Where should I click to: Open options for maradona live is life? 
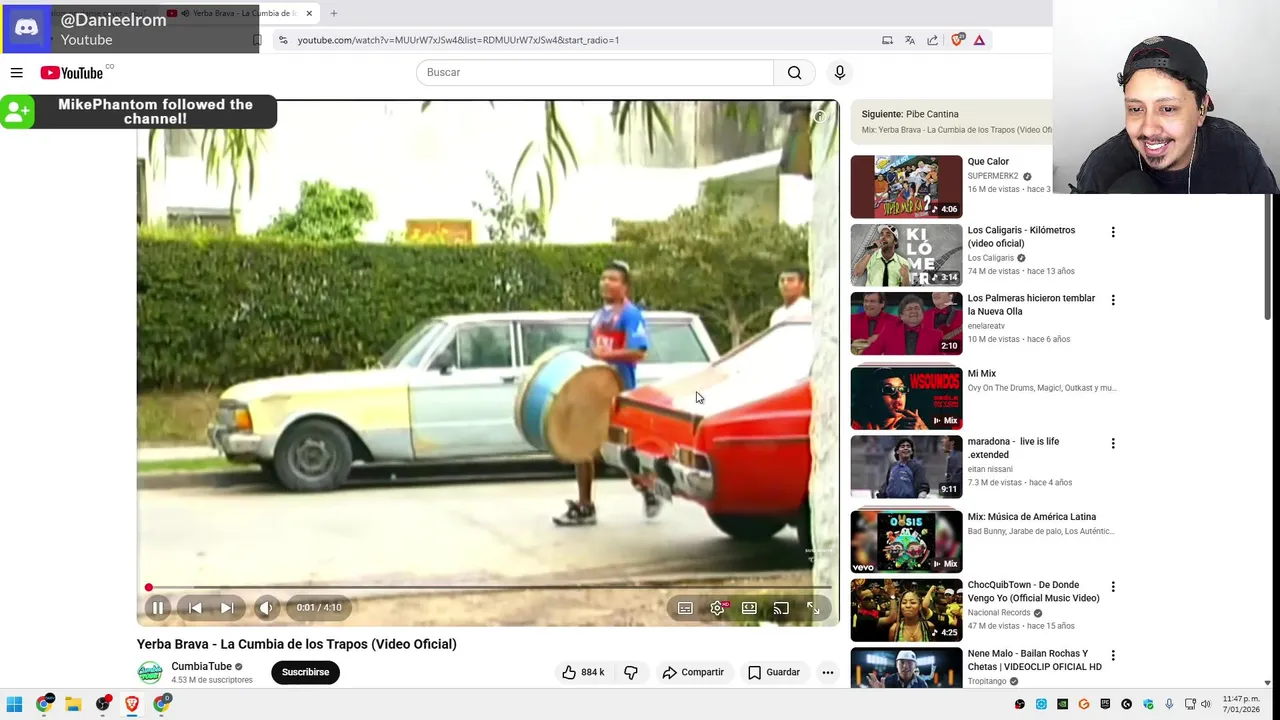point(1113,443)
